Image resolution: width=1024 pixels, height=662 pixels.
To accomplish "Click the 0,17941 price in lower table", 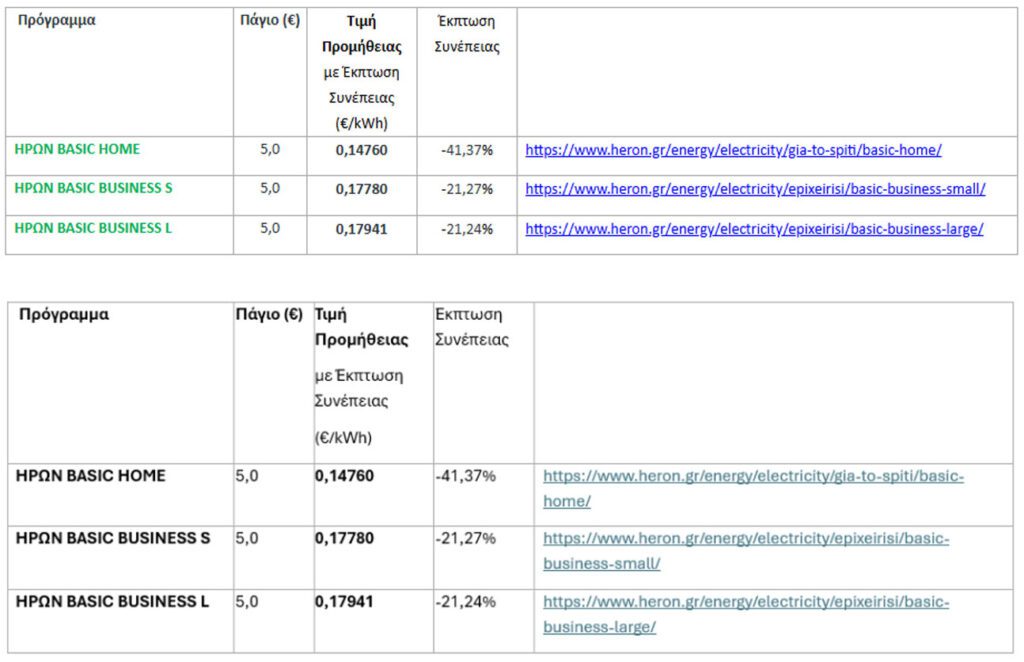I will [x=344, y=602].
